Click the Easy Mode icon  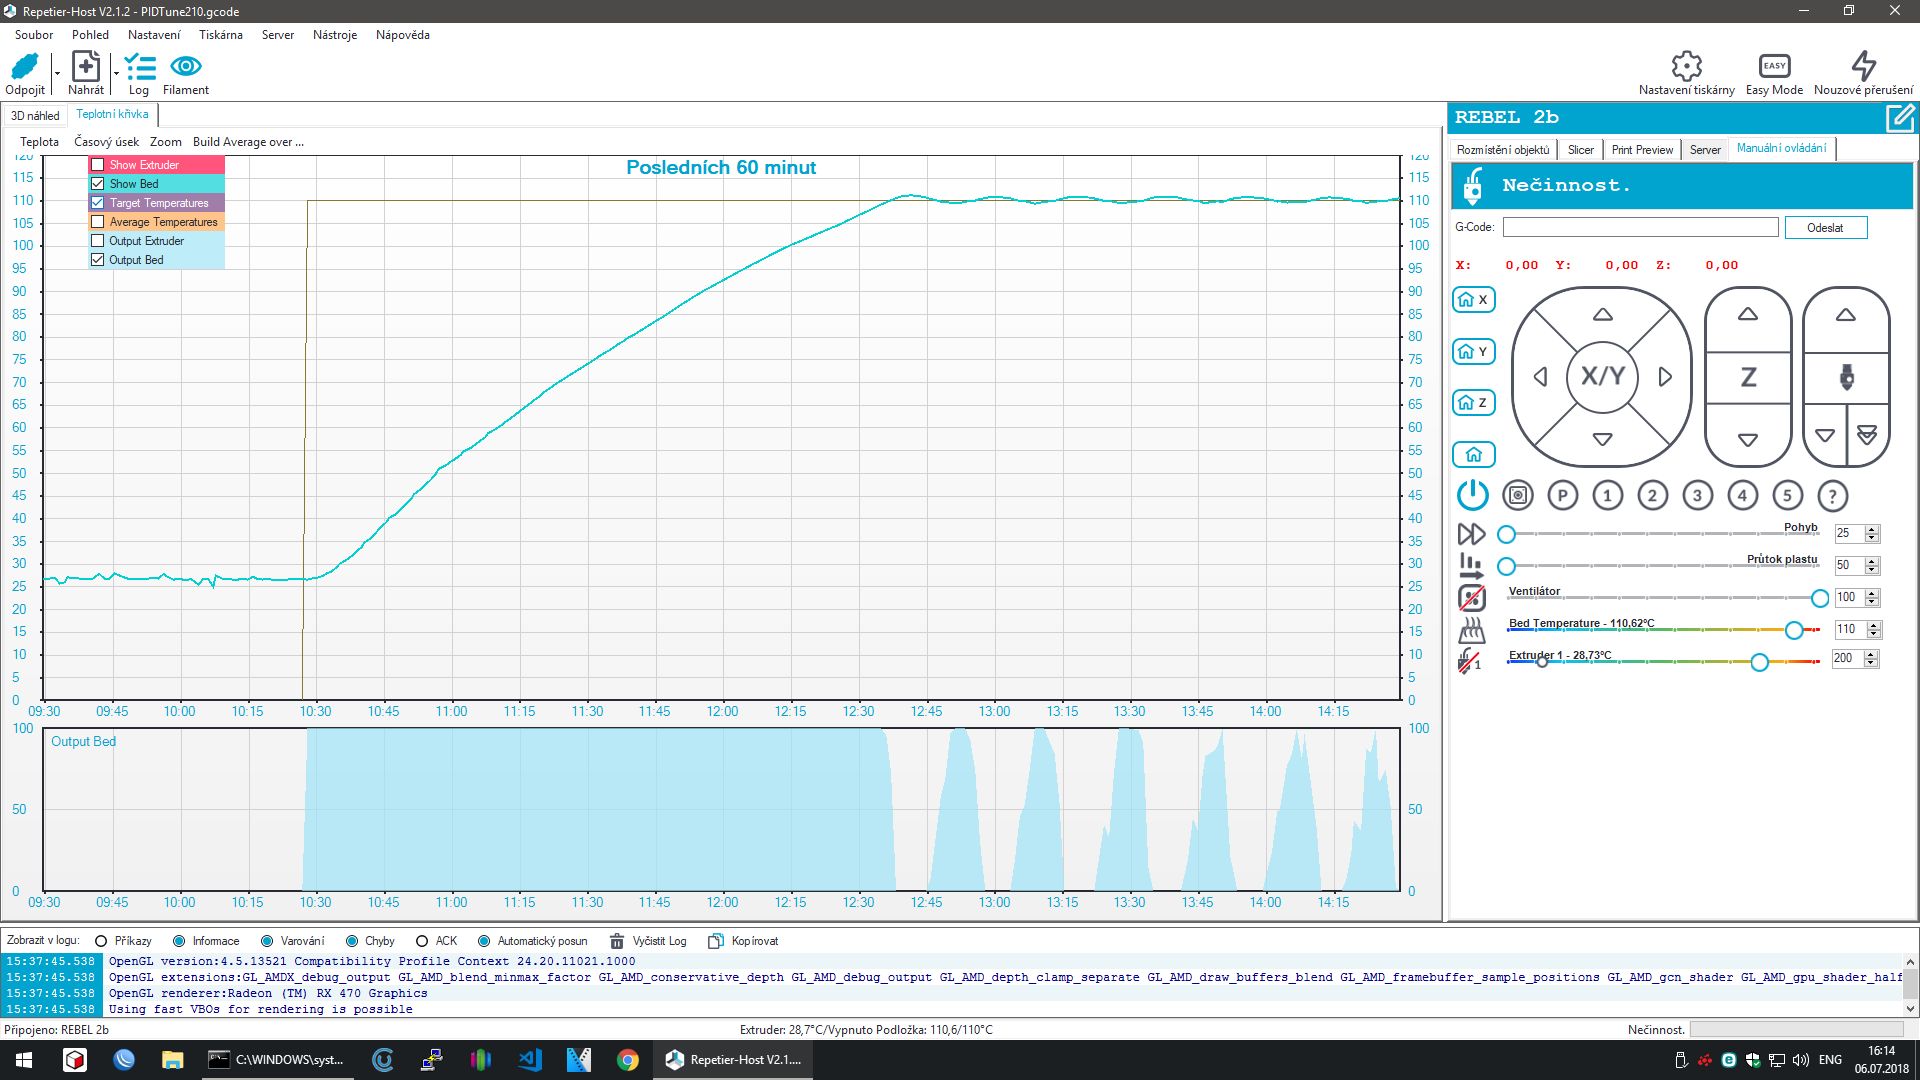click(1774, 67)
